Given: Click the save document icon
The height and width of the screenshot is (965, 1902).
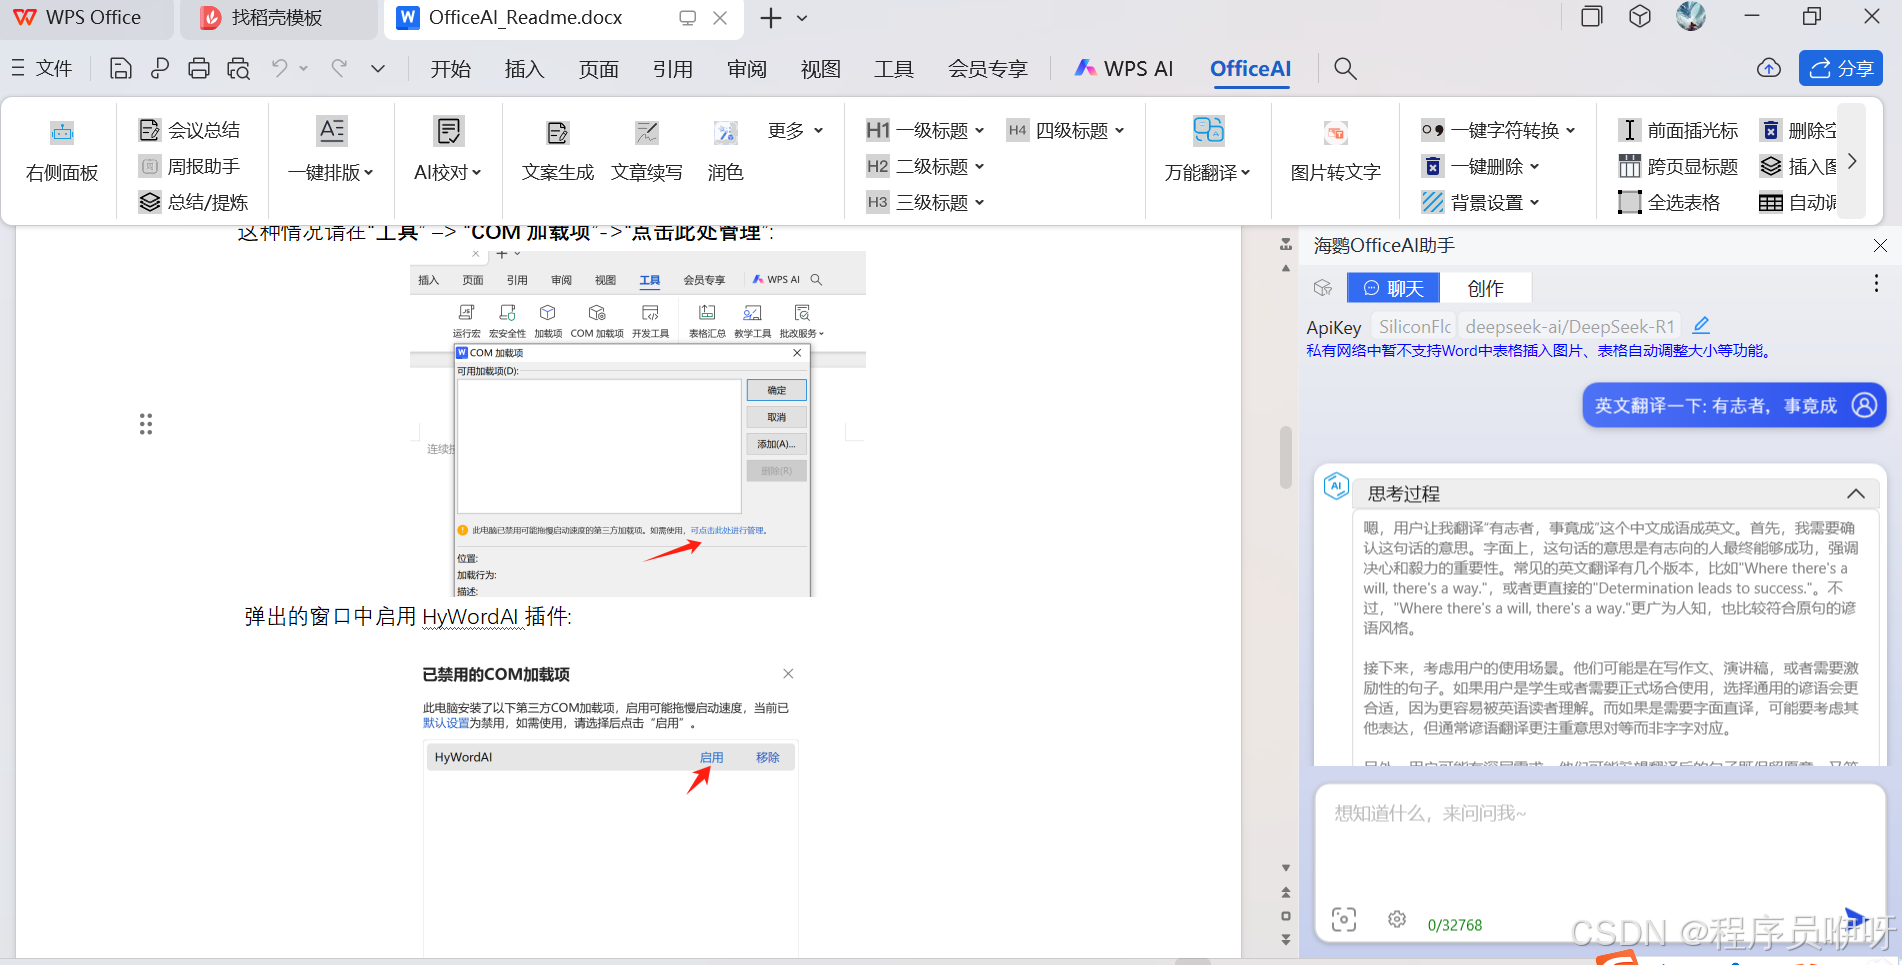Looking at the screenshot, I should [120, 68].
